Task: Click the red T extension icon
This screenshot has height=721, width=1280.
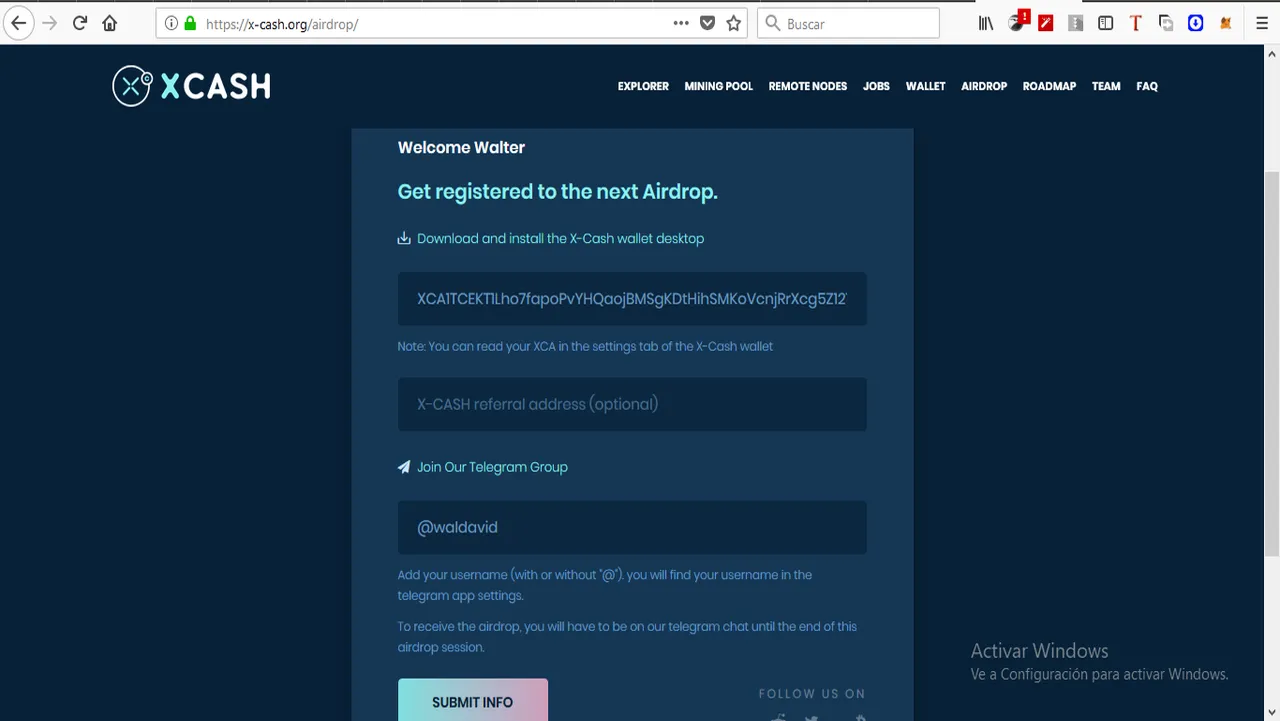Action: pyautogui.click(x=1136, y=23)
